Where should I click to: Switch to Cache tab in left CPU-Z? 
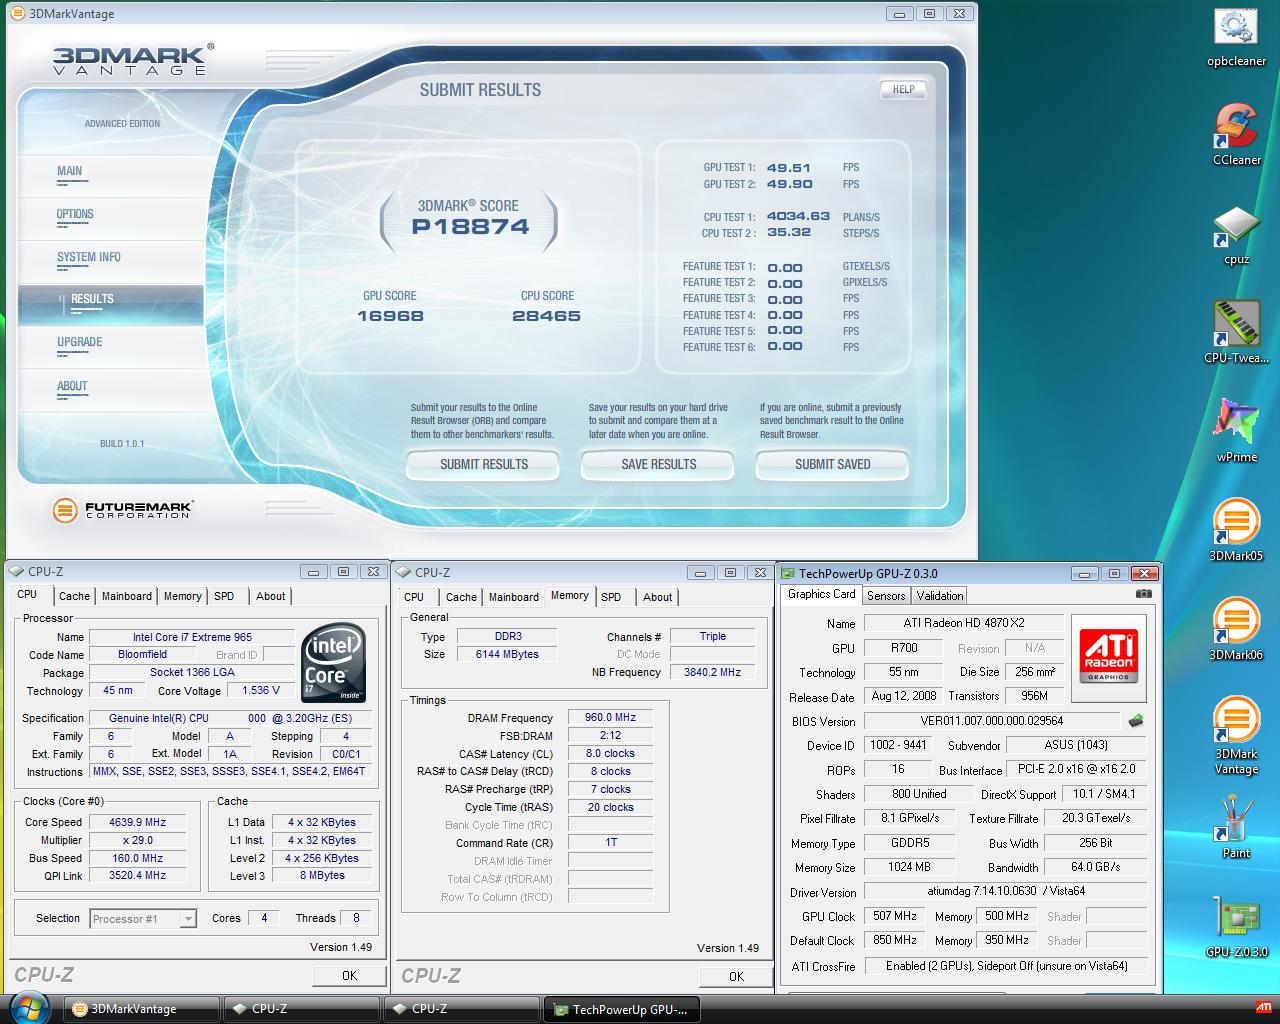coord(74,596)
